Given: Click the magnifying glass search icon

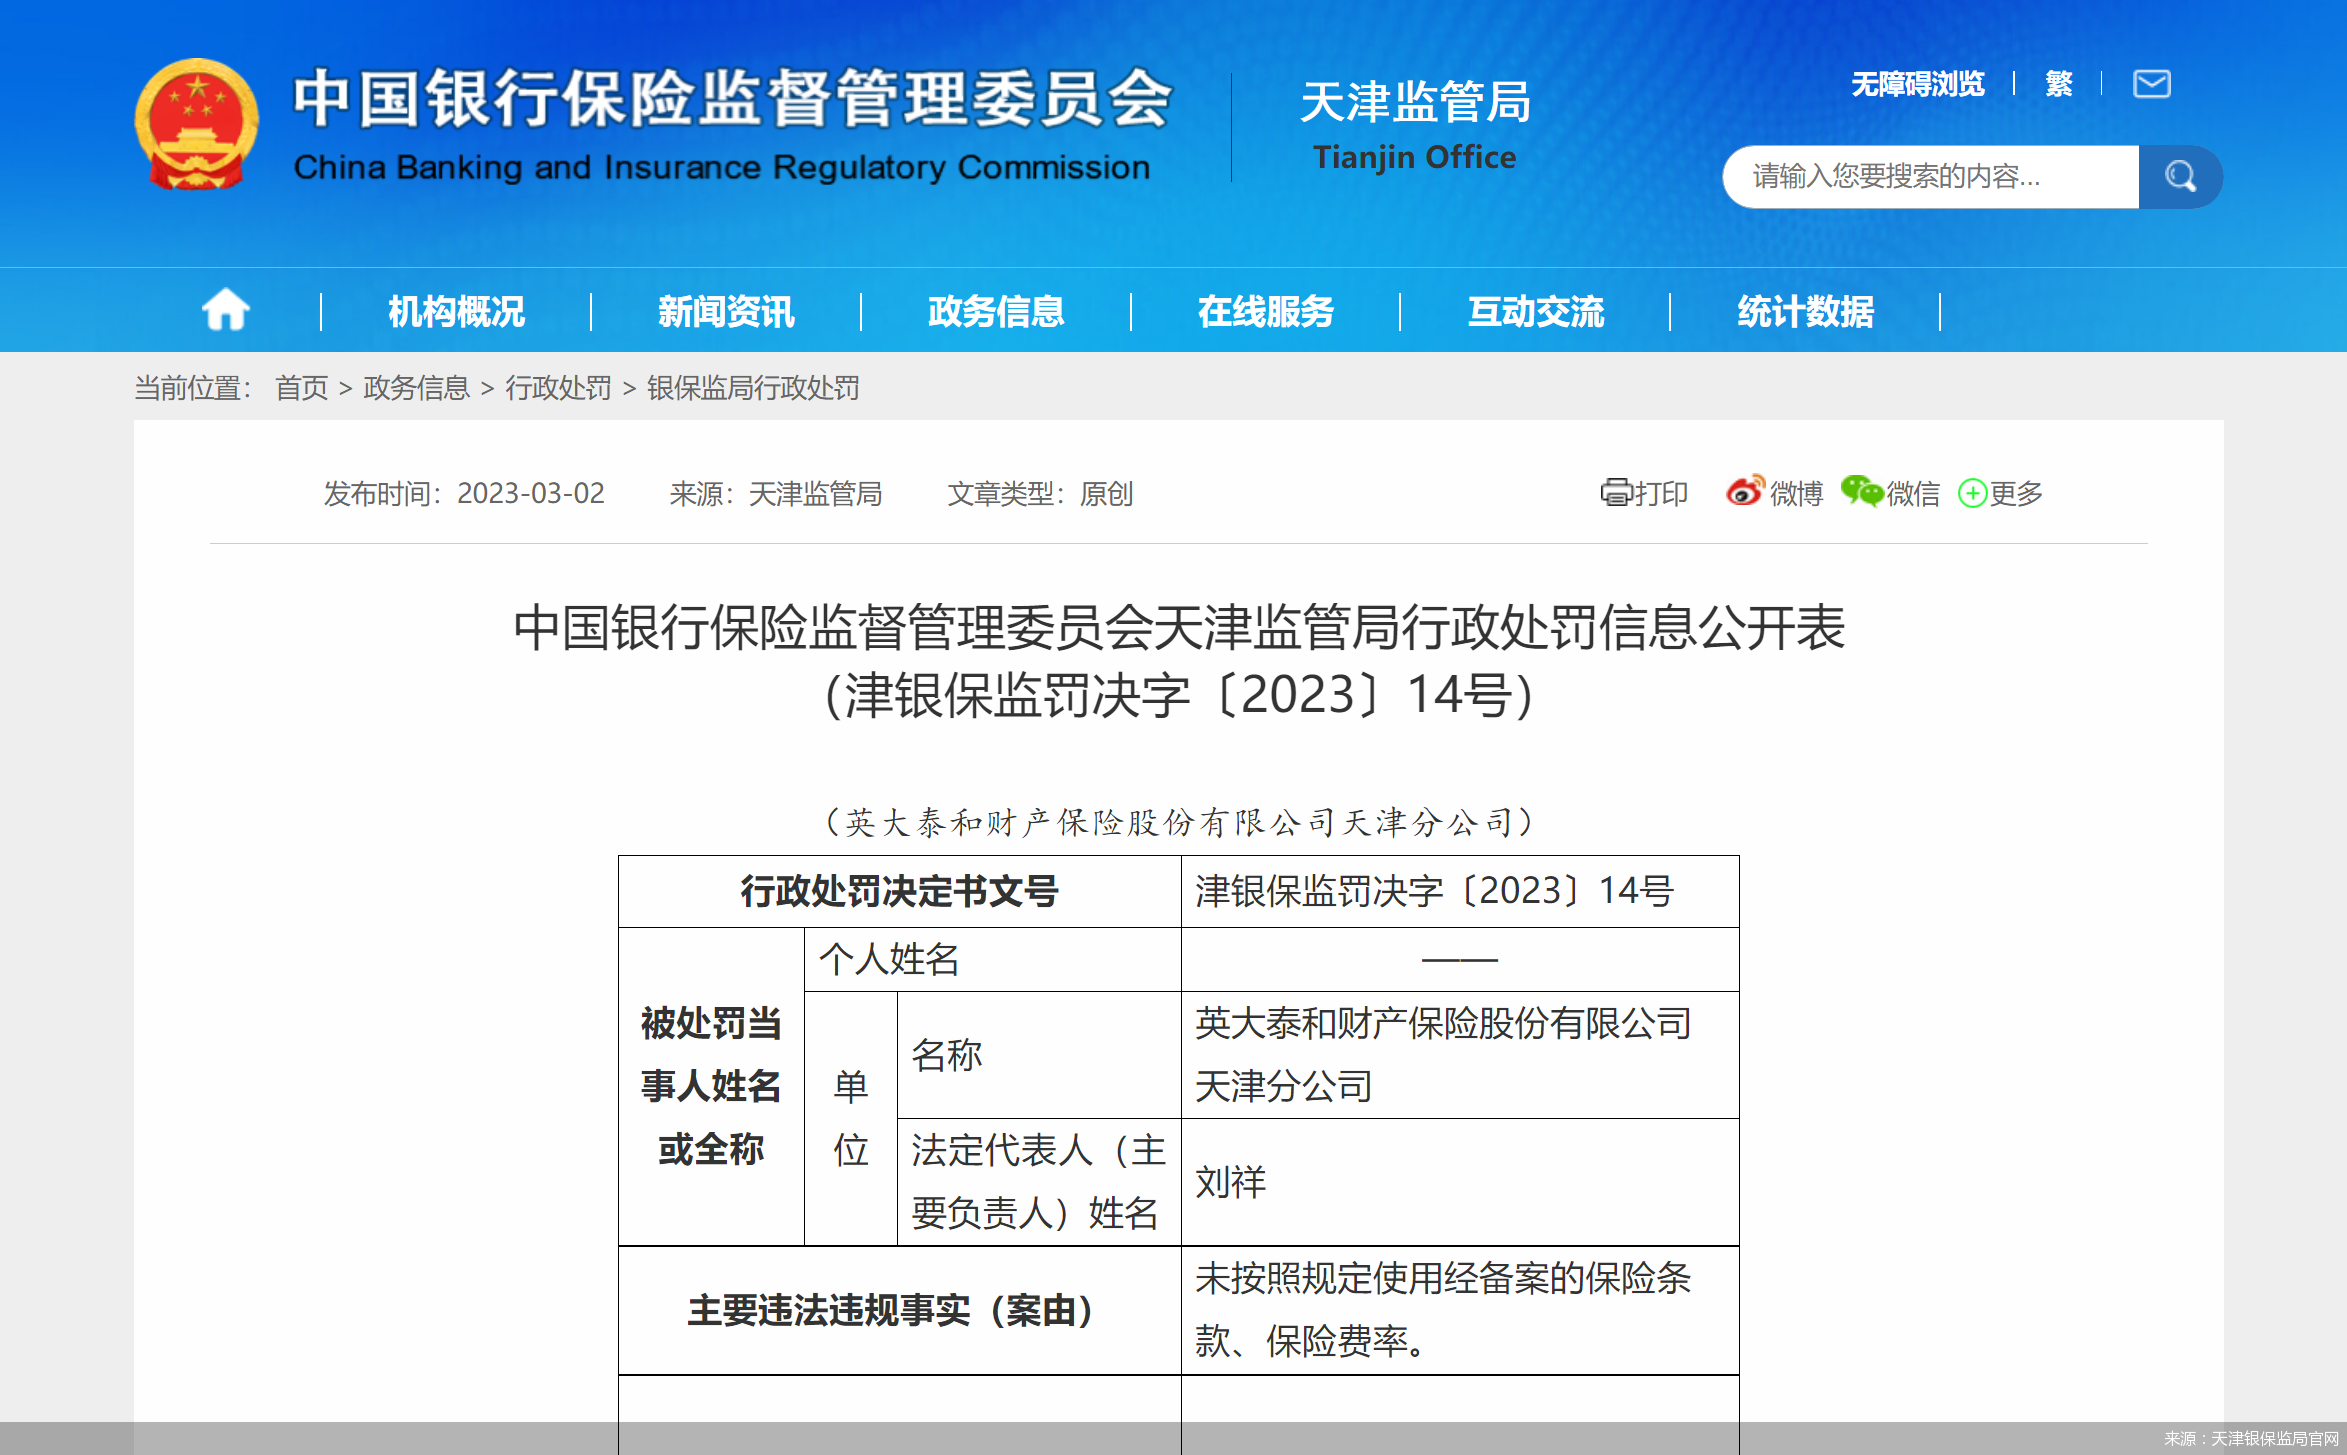Looking at the screenshot, I should (x=2181, y=177).
